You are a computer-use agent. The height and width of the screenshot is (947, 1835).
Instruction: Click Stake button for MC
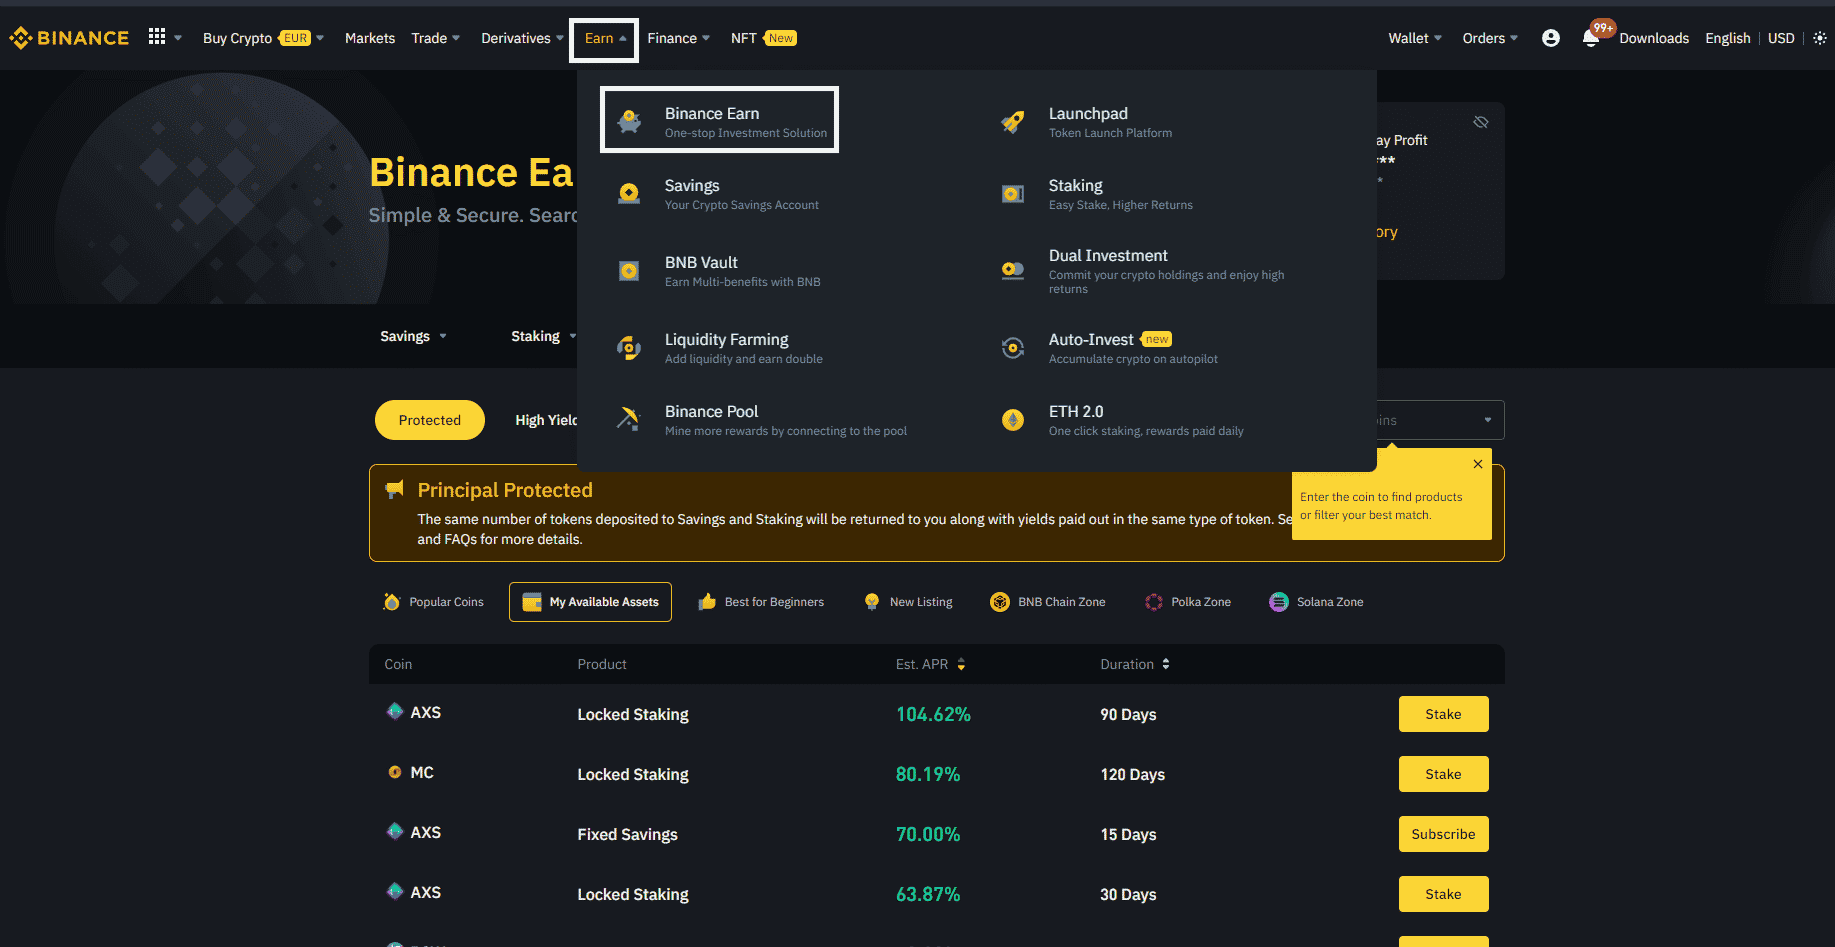point(1442,774)
